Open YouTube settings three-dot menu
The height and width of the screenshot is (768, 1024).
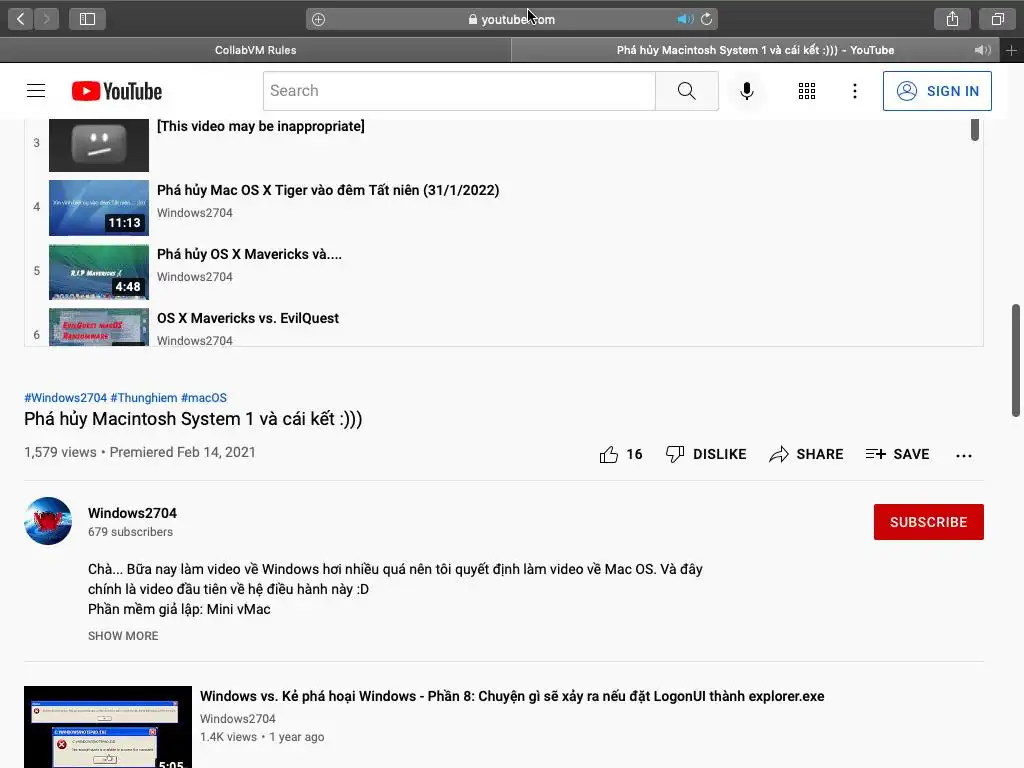[x=854, y=91]
